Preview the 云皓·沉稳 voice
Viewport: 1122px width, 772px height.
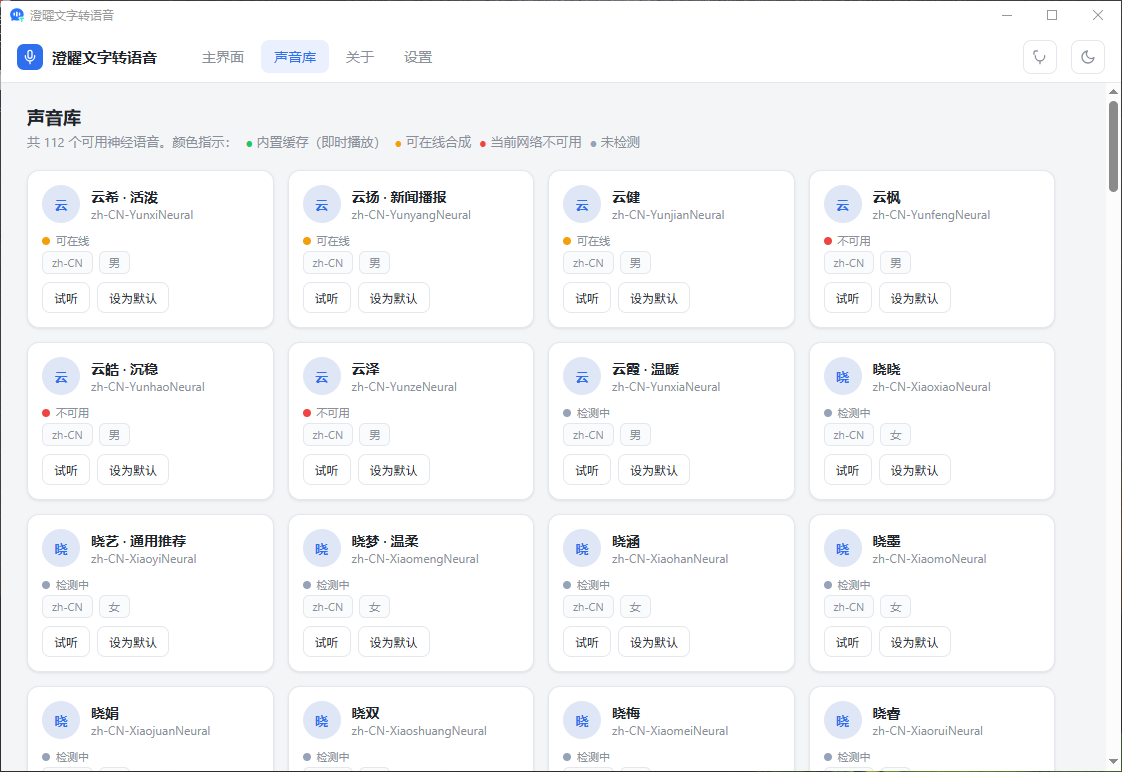[x=66, y=470]
